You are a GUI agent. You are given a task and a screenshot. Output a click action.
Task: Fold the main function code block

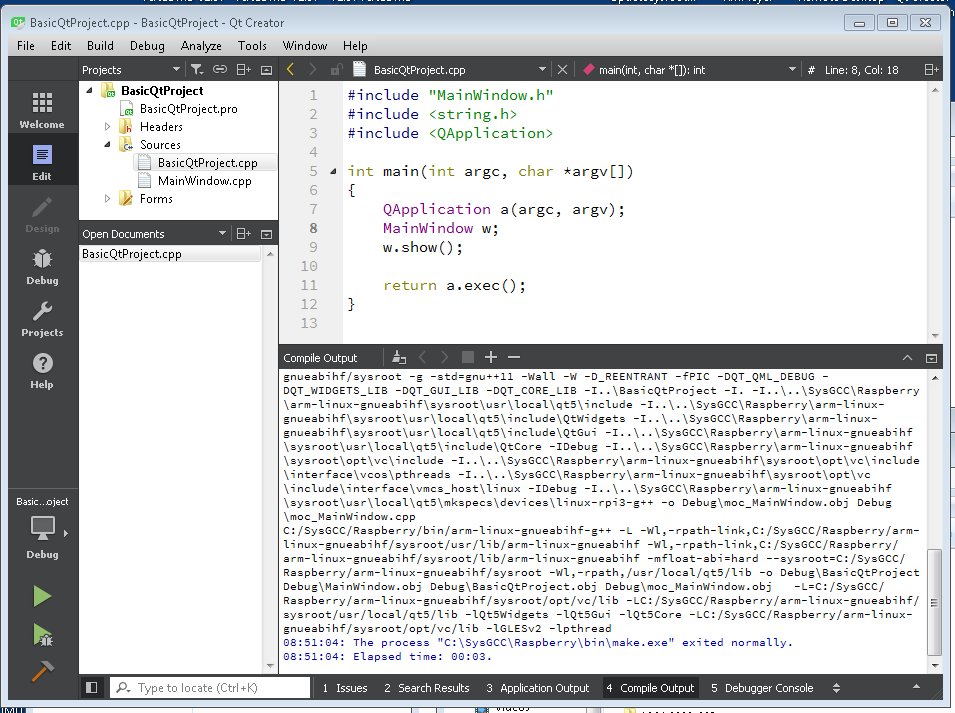[333, 172]
